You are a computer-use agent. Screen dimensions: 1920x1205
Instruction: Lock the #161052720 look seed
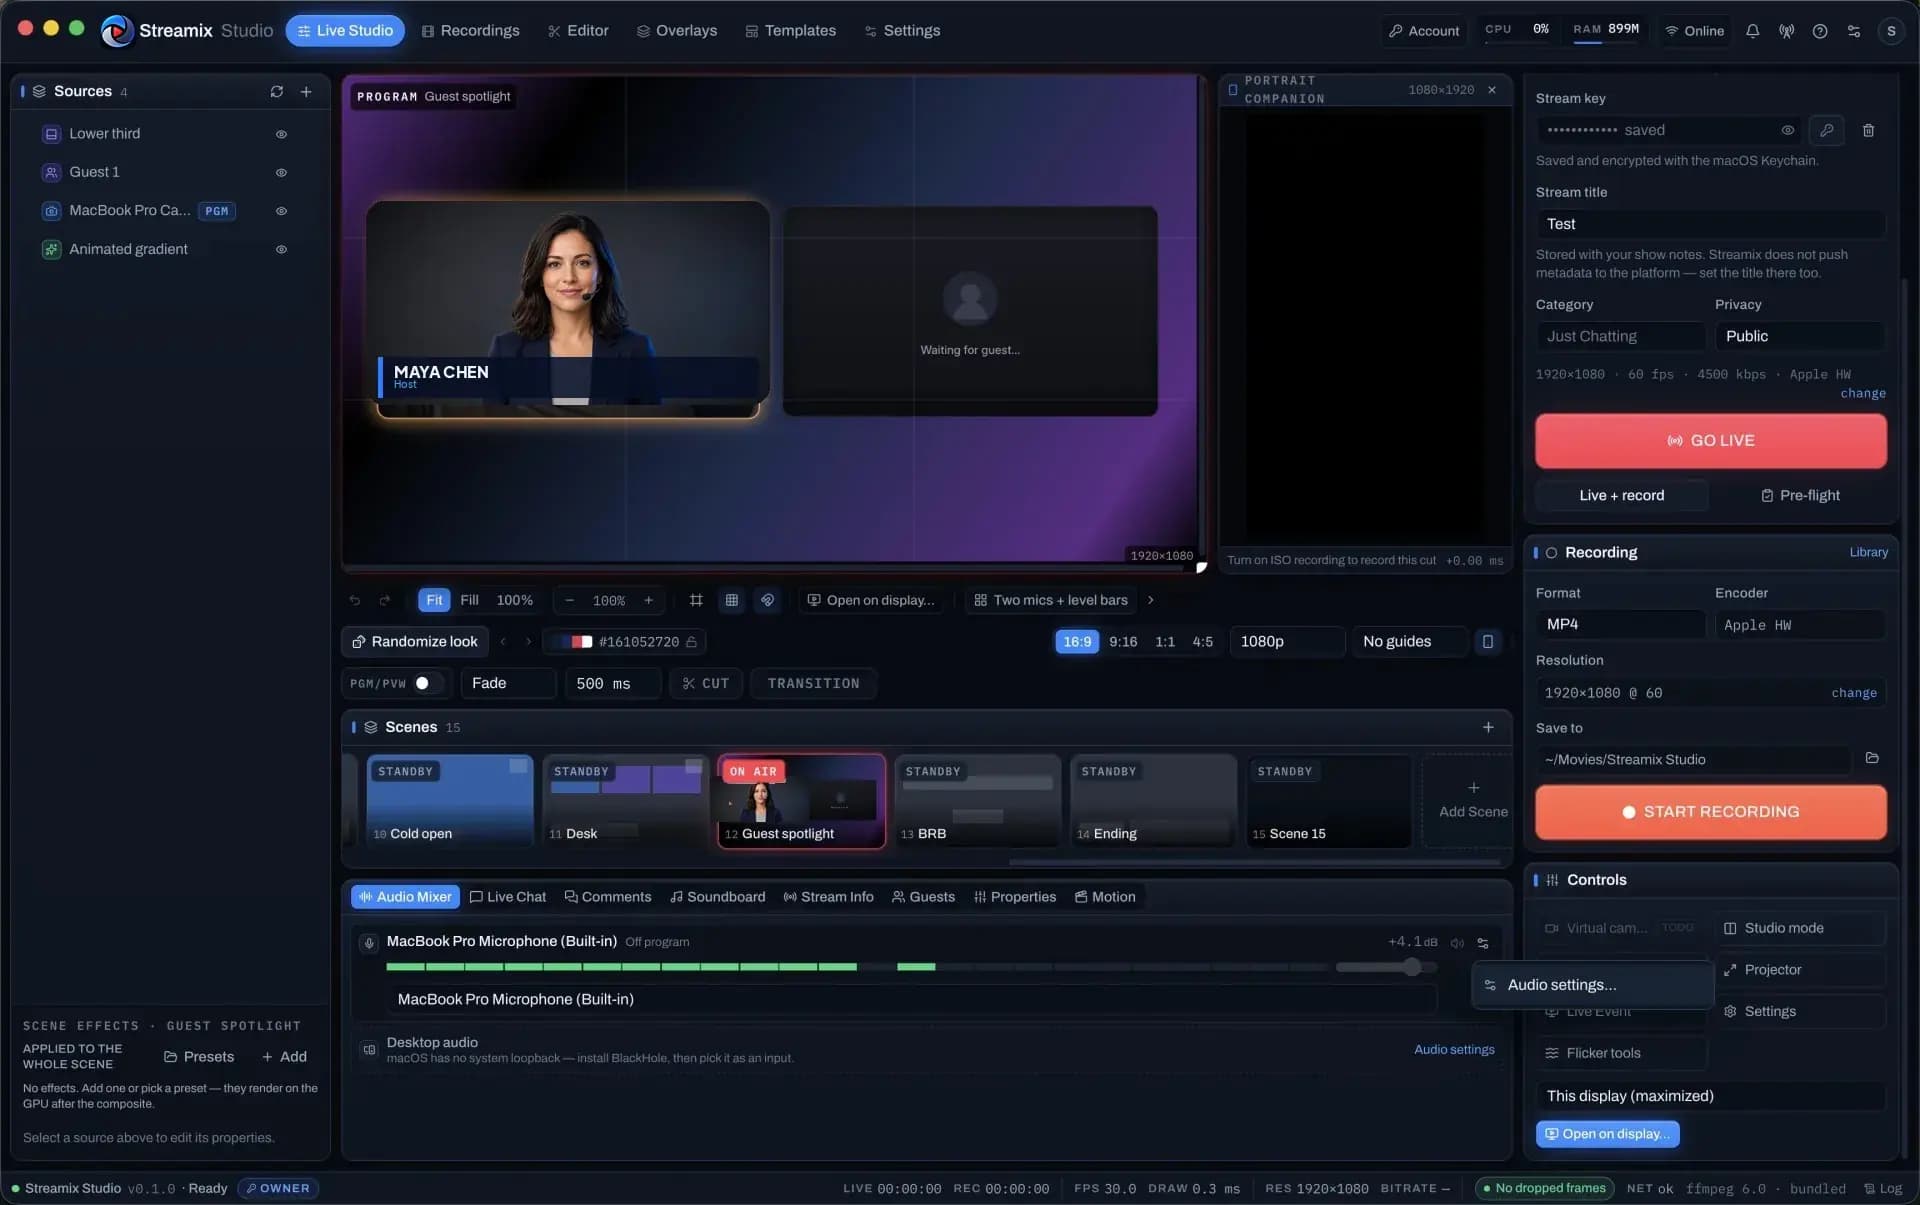click(691, 641)
